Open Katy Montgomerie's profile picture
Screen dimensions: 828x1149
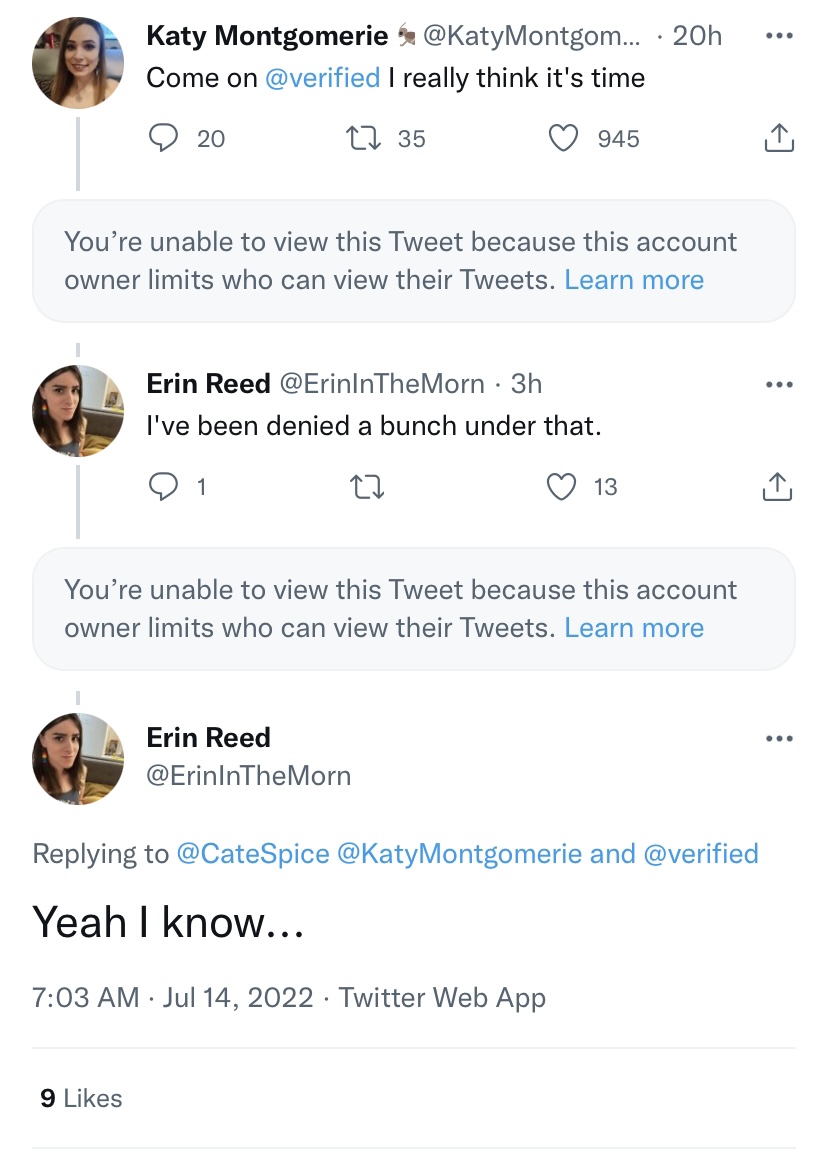pos(78,62)
